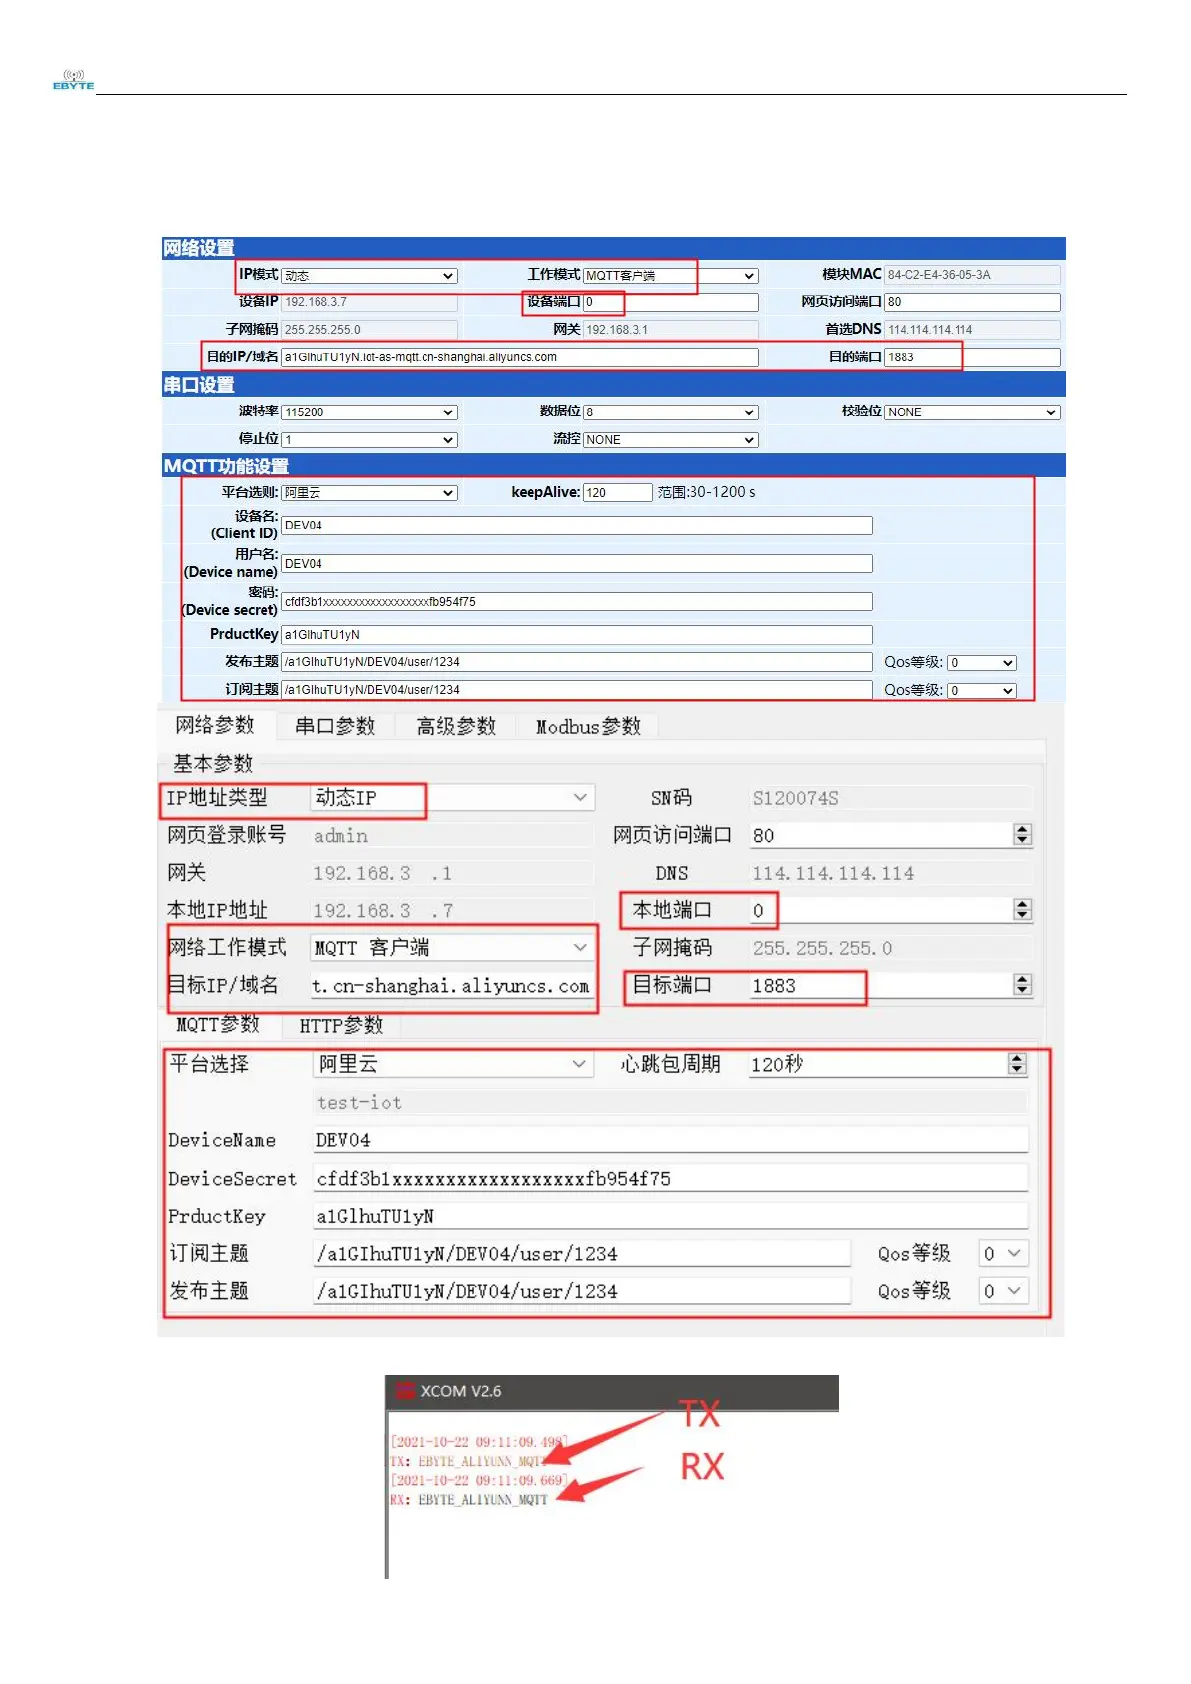Click the keepAlive input field
Viewport: 1191px width, 1684px height.
[x=617, y=492]
